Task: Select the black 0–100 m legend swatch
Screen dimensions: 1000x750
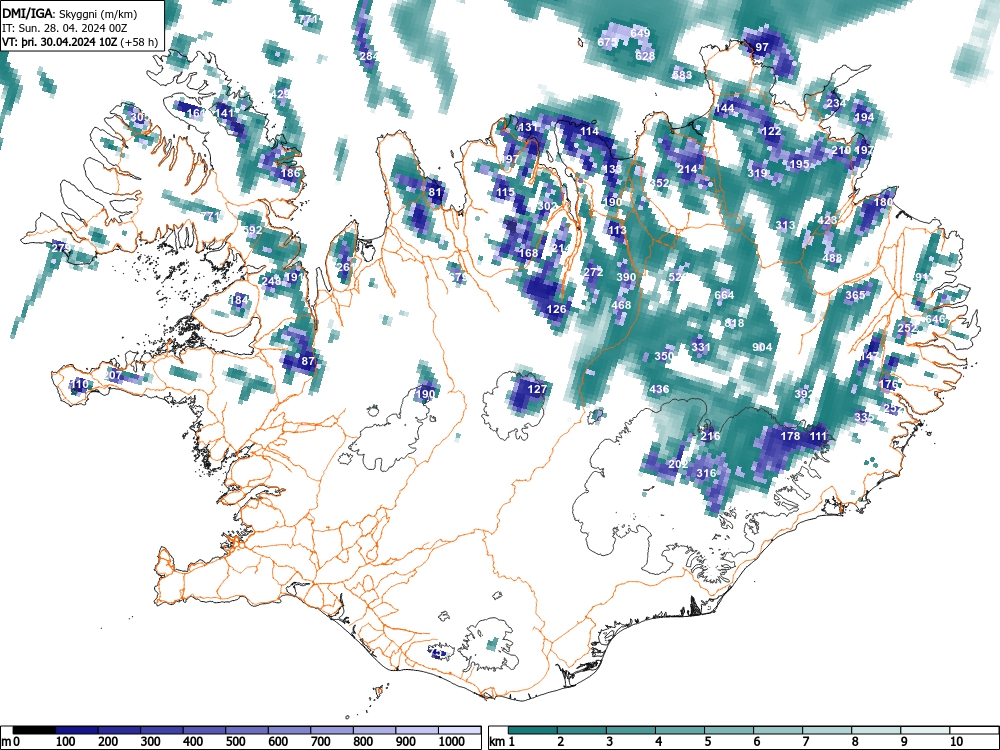Action: (x=34, y=730)
